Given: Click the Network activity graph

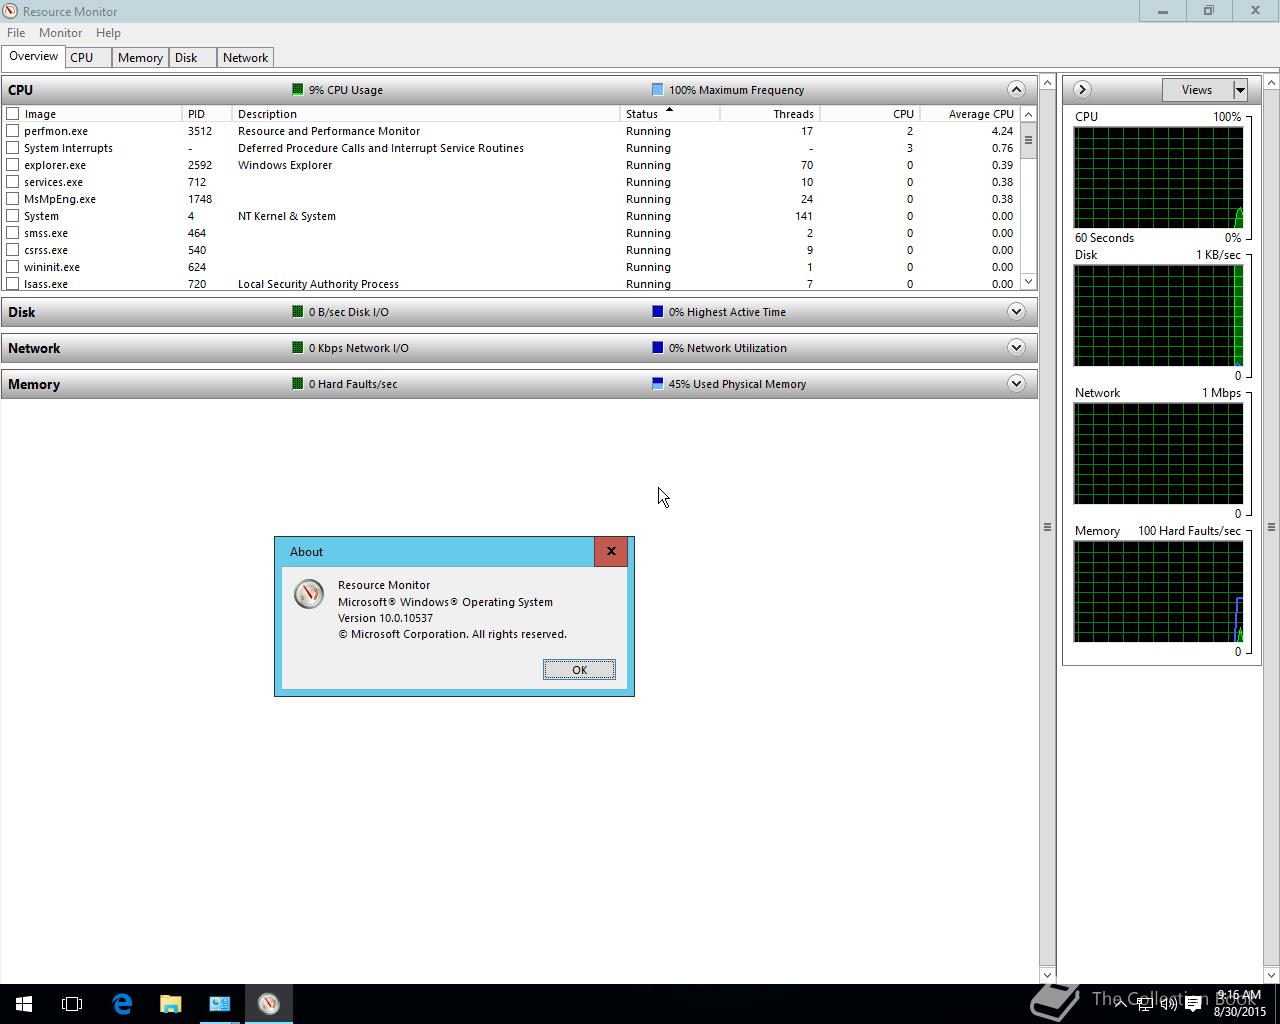Looking at the screenshot, I should point(1158,454).
